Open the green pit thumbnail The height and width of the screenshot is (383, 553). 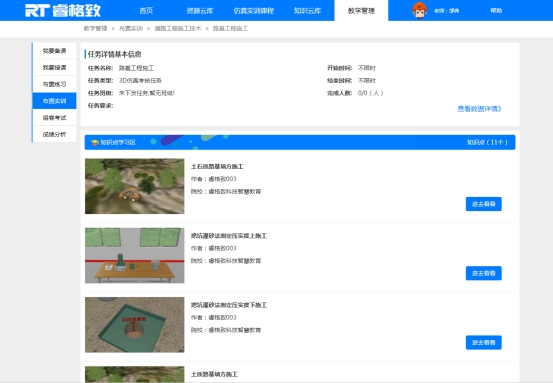(x=134, y=324)
